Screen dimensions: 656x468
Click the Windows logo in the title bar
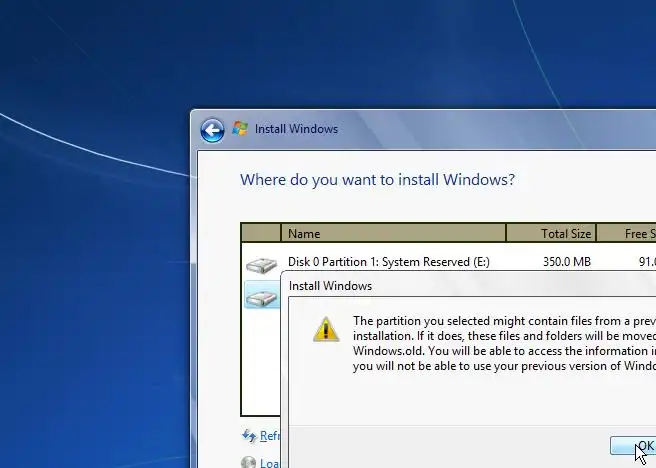pyautogui.click(x=240, y=129)
